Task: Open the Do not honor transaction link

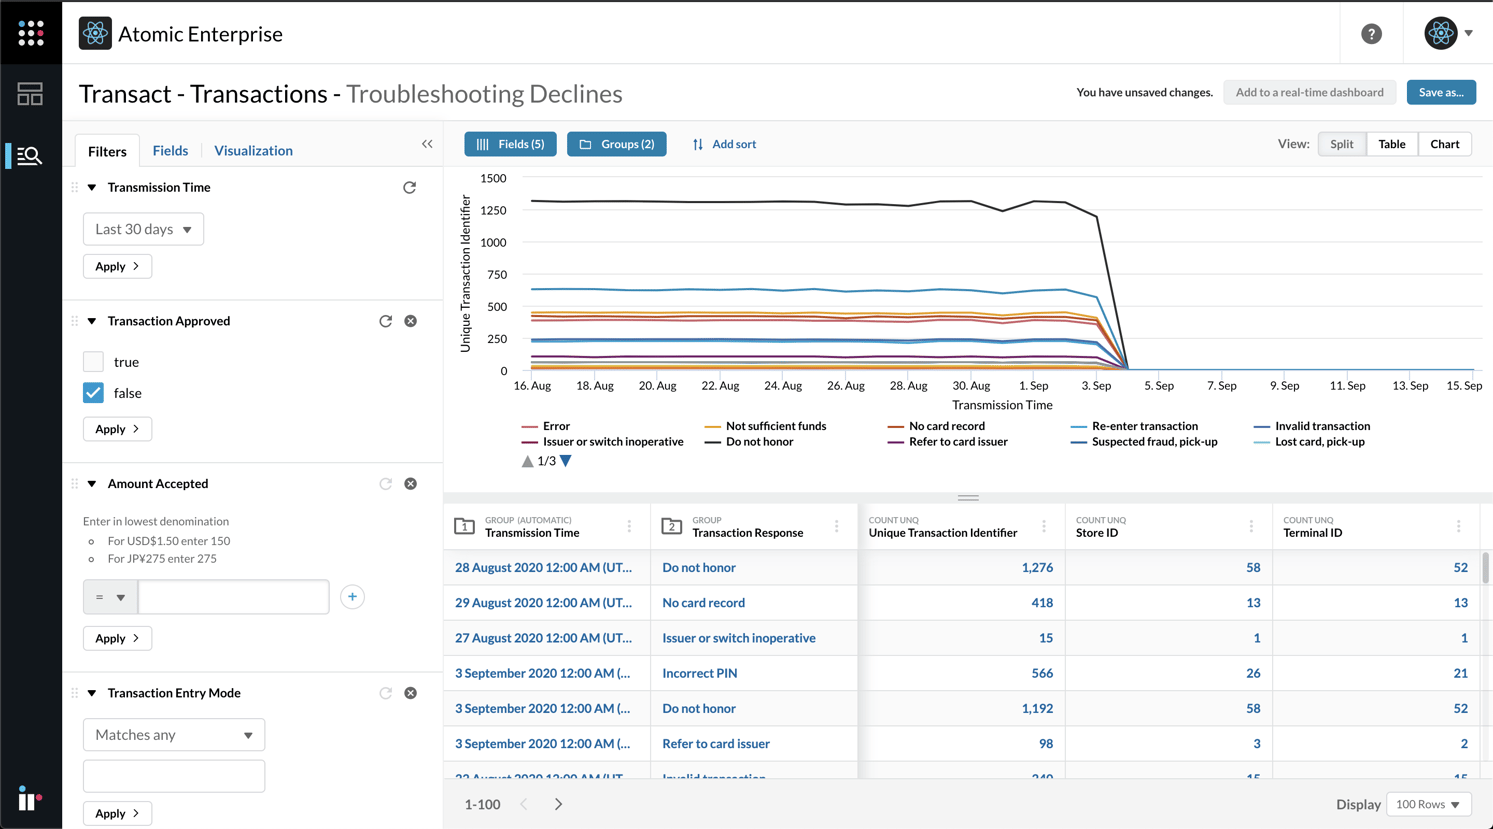Action: click(700, 567)
